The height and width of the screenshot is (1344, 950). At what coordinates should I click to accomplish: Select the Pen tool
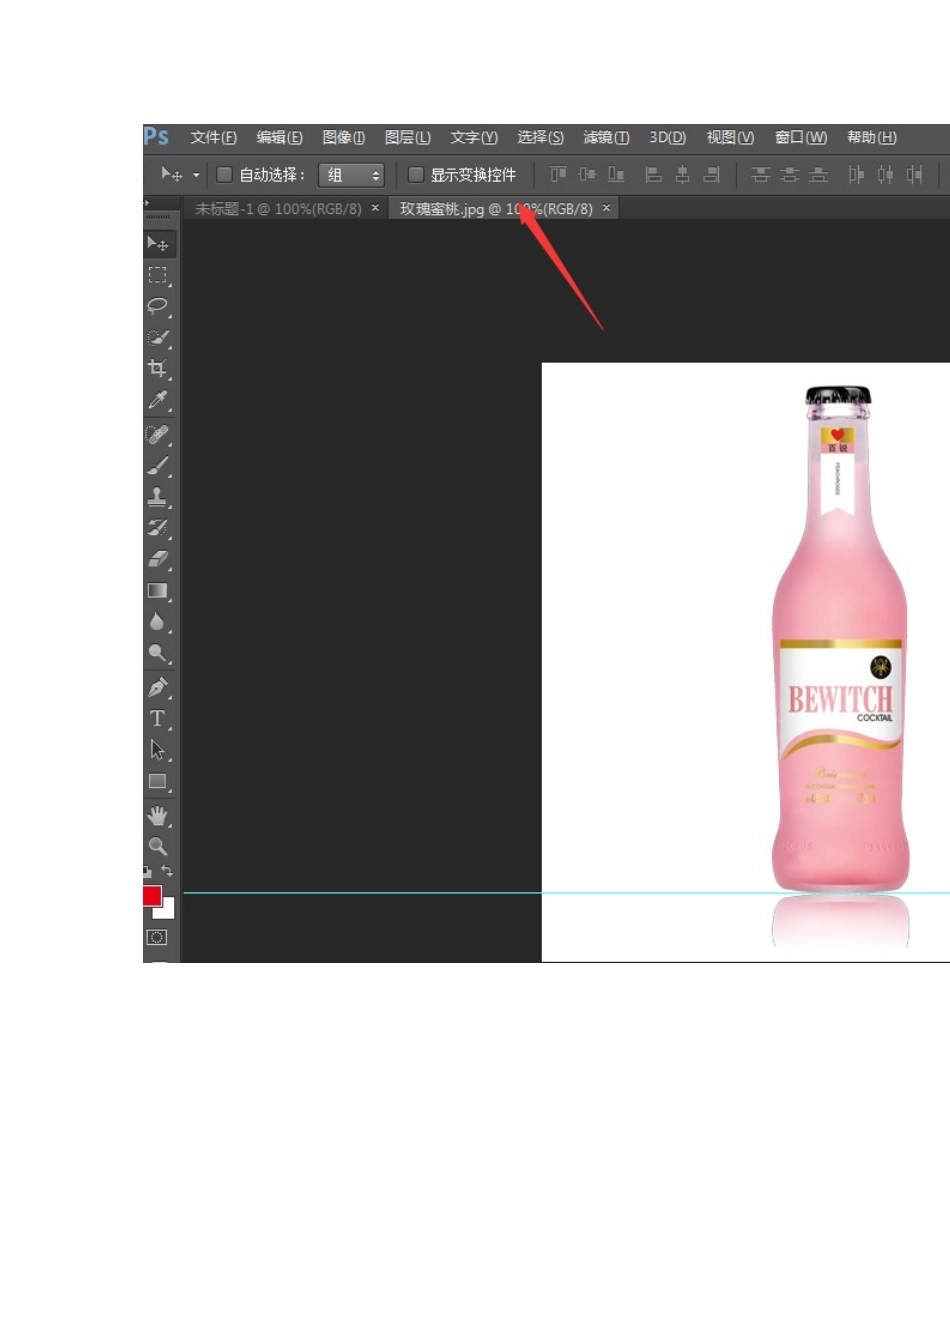point(158,688)
